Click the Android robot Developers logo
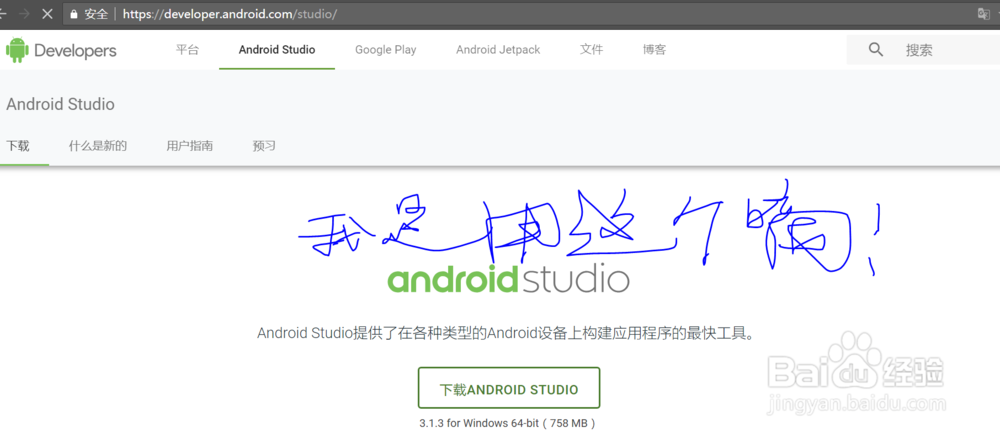Screen dimensions: 1000x438 (x=61, y=50)
